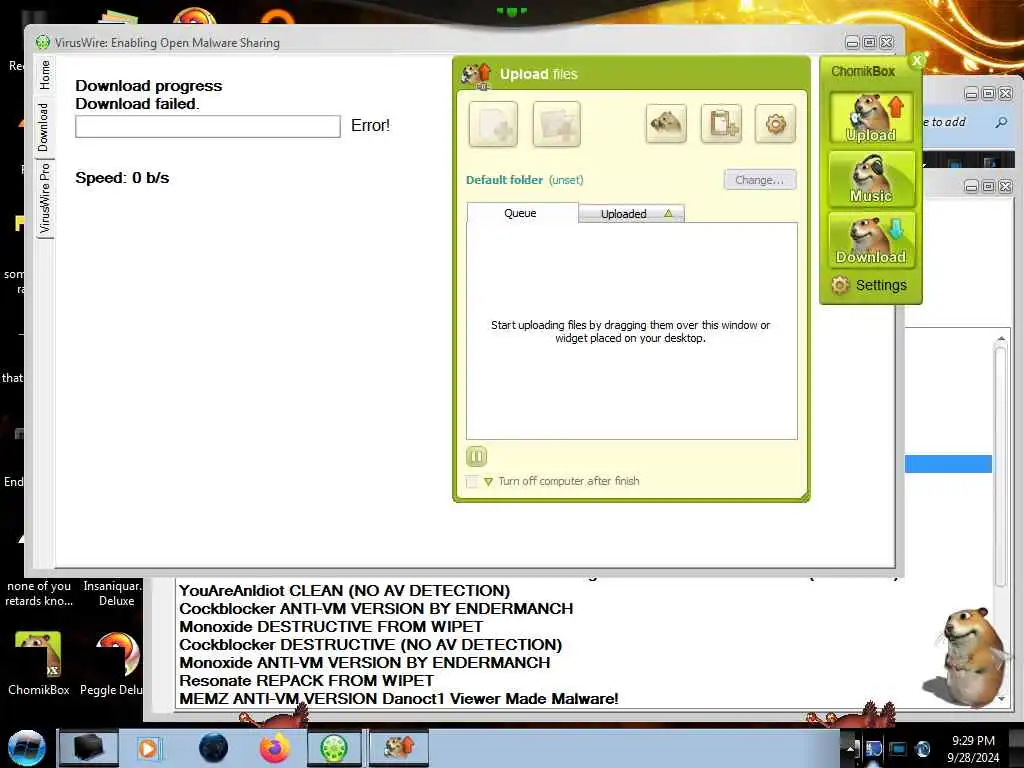Open the ChomikBox desktop shortcut
This screenshot has height=768, width=1024.
39,662
